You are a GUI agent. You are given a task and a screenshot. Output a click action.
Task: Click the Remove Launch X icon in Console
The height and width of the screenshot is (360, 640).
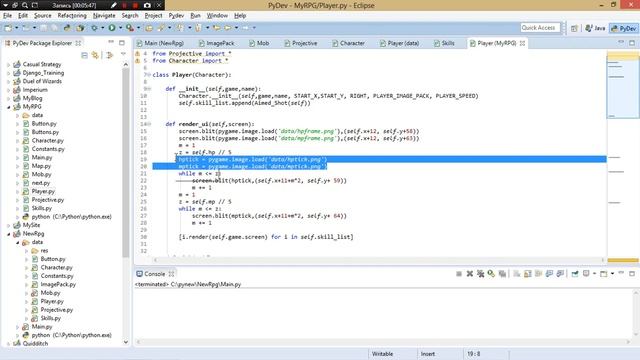click(470, 273)
